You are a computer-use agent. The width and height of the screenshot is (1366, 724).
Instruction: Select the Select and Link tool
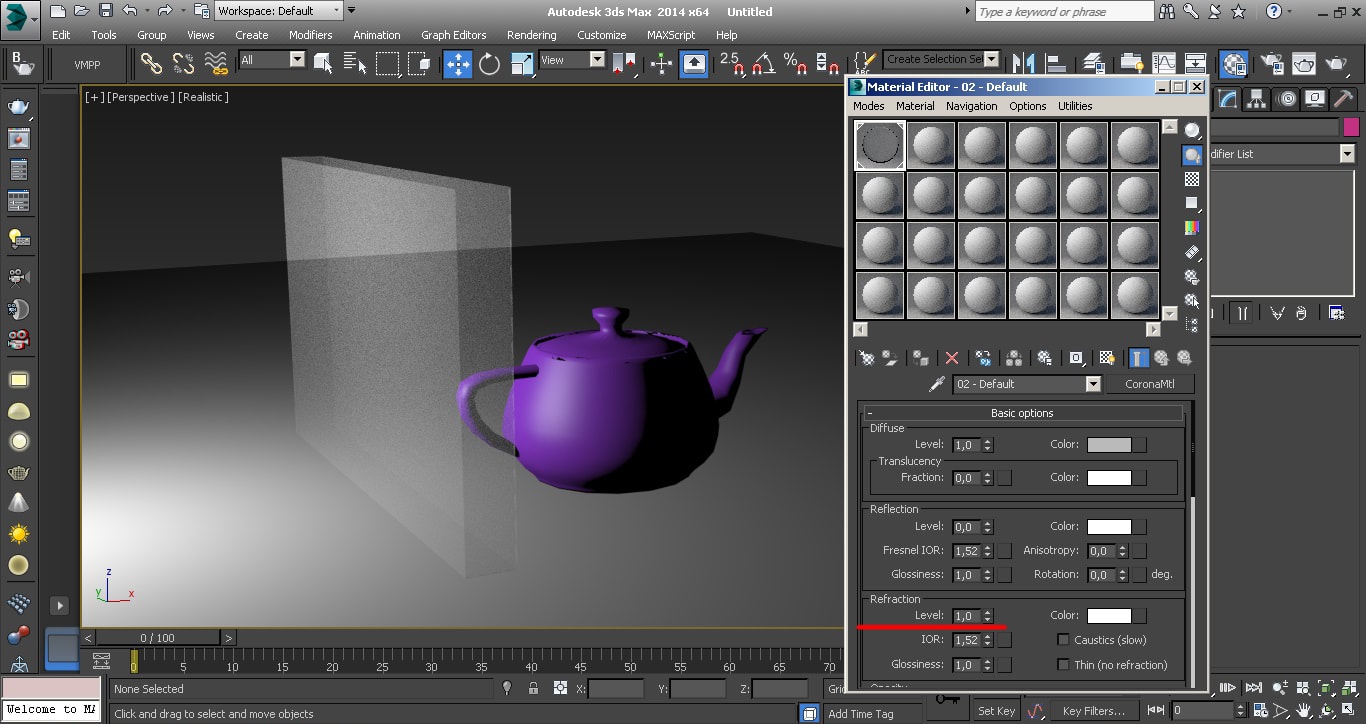click(x=152, y=64)
